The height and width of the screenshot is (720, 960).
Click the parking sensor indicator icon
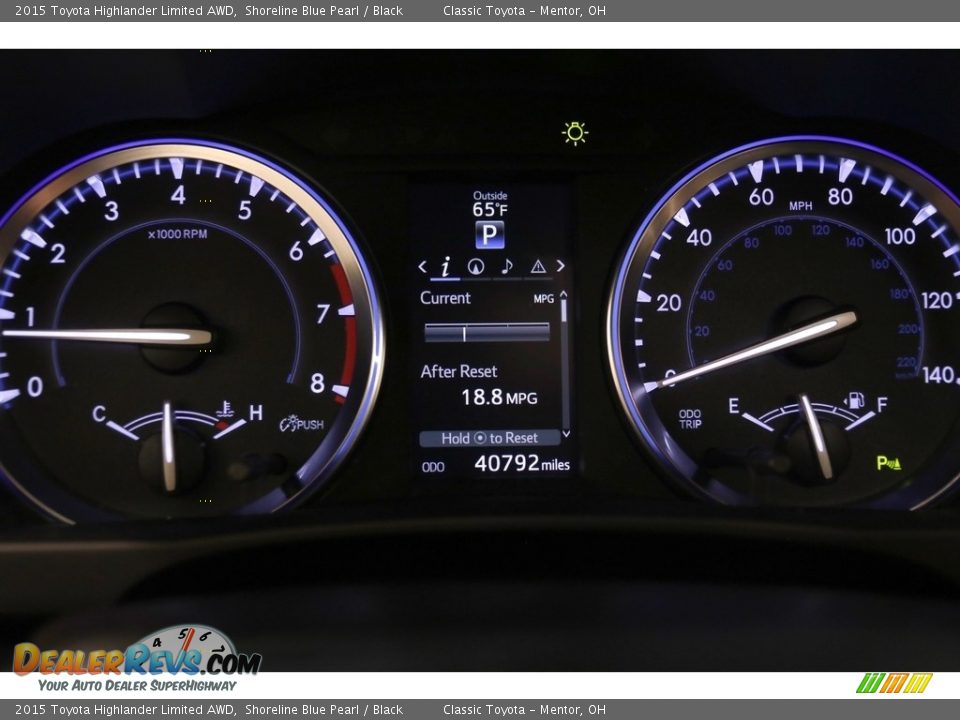click(x=888, y=462)
